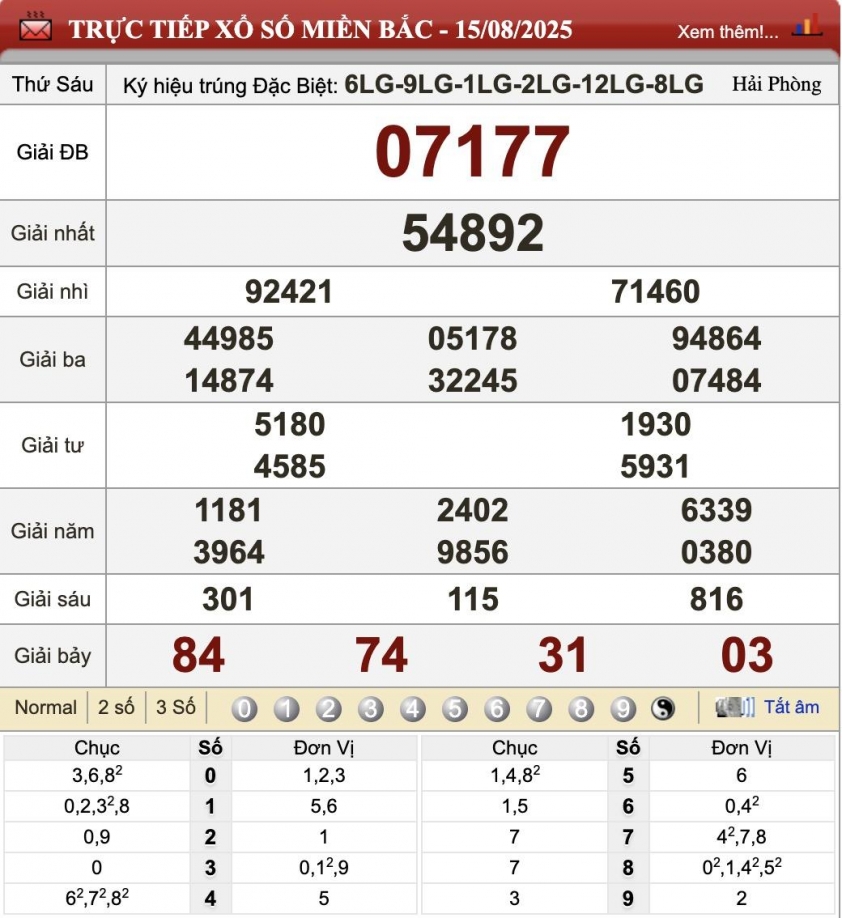Click the first prize number 54892

tap(472, 233)
